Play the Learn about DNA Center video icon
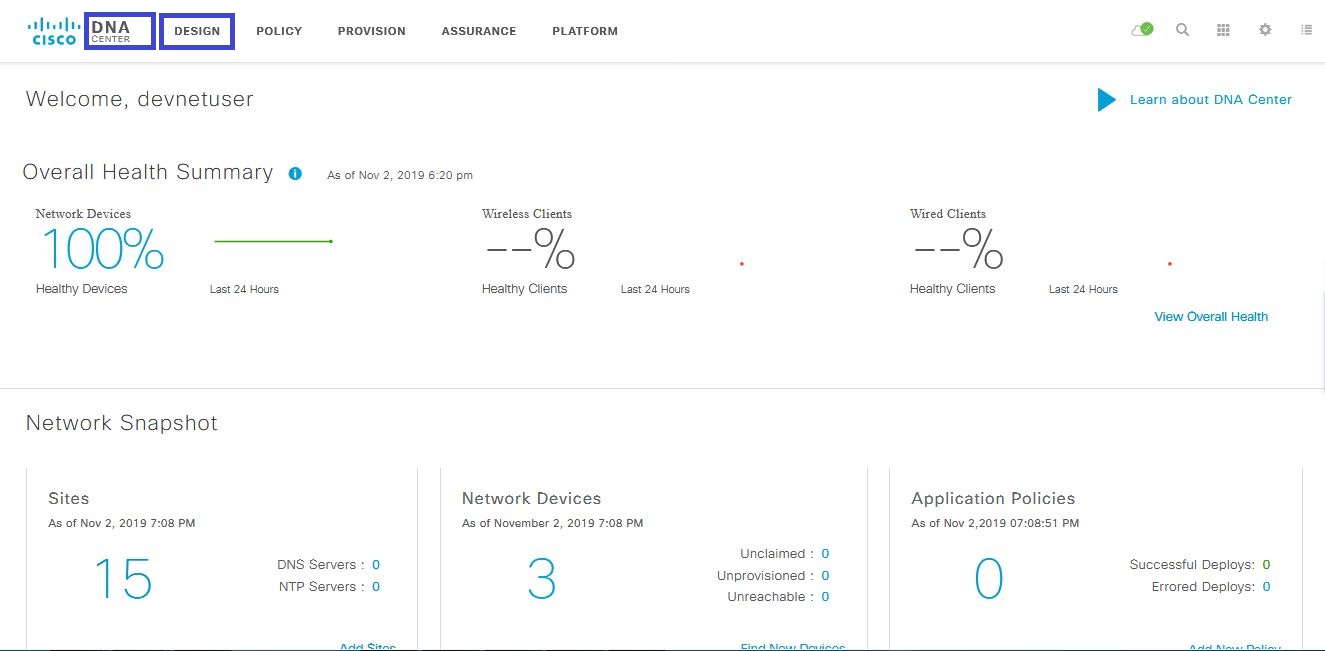1325x651 pixels. coord(1105,99)
